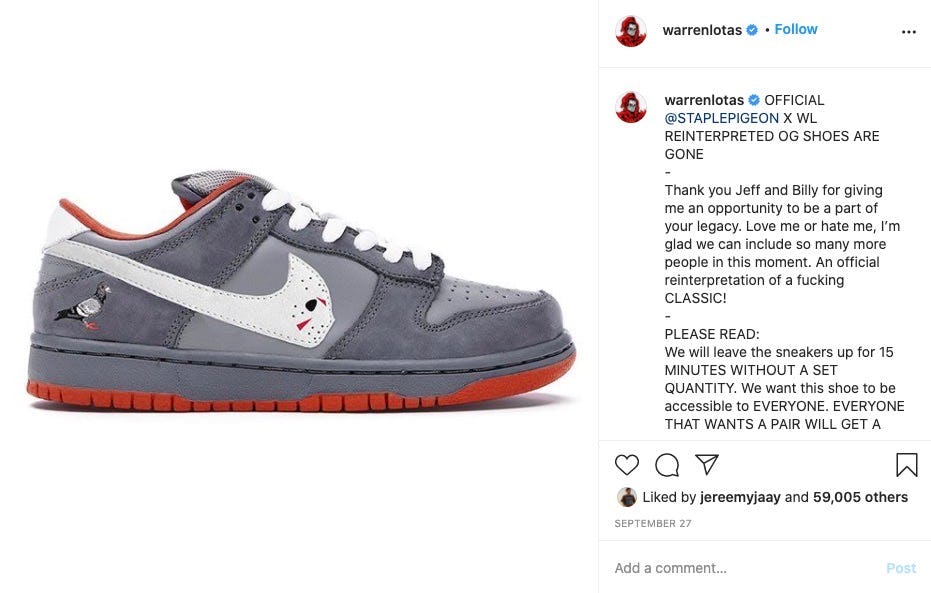
Task: Open comments via speech bubble icon
Action: [667, 465]
